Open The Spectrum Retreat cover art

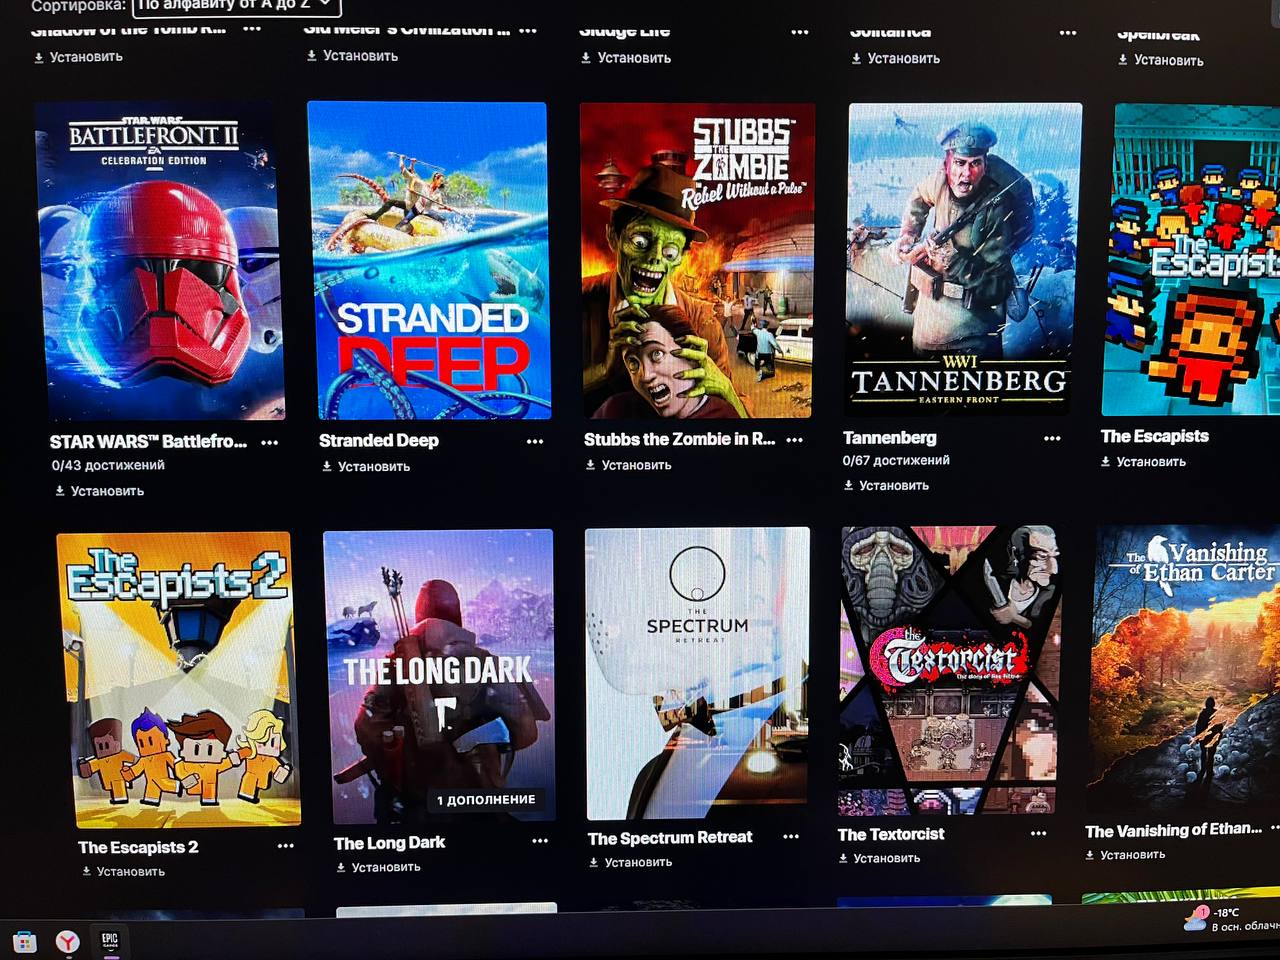[697, 672]
